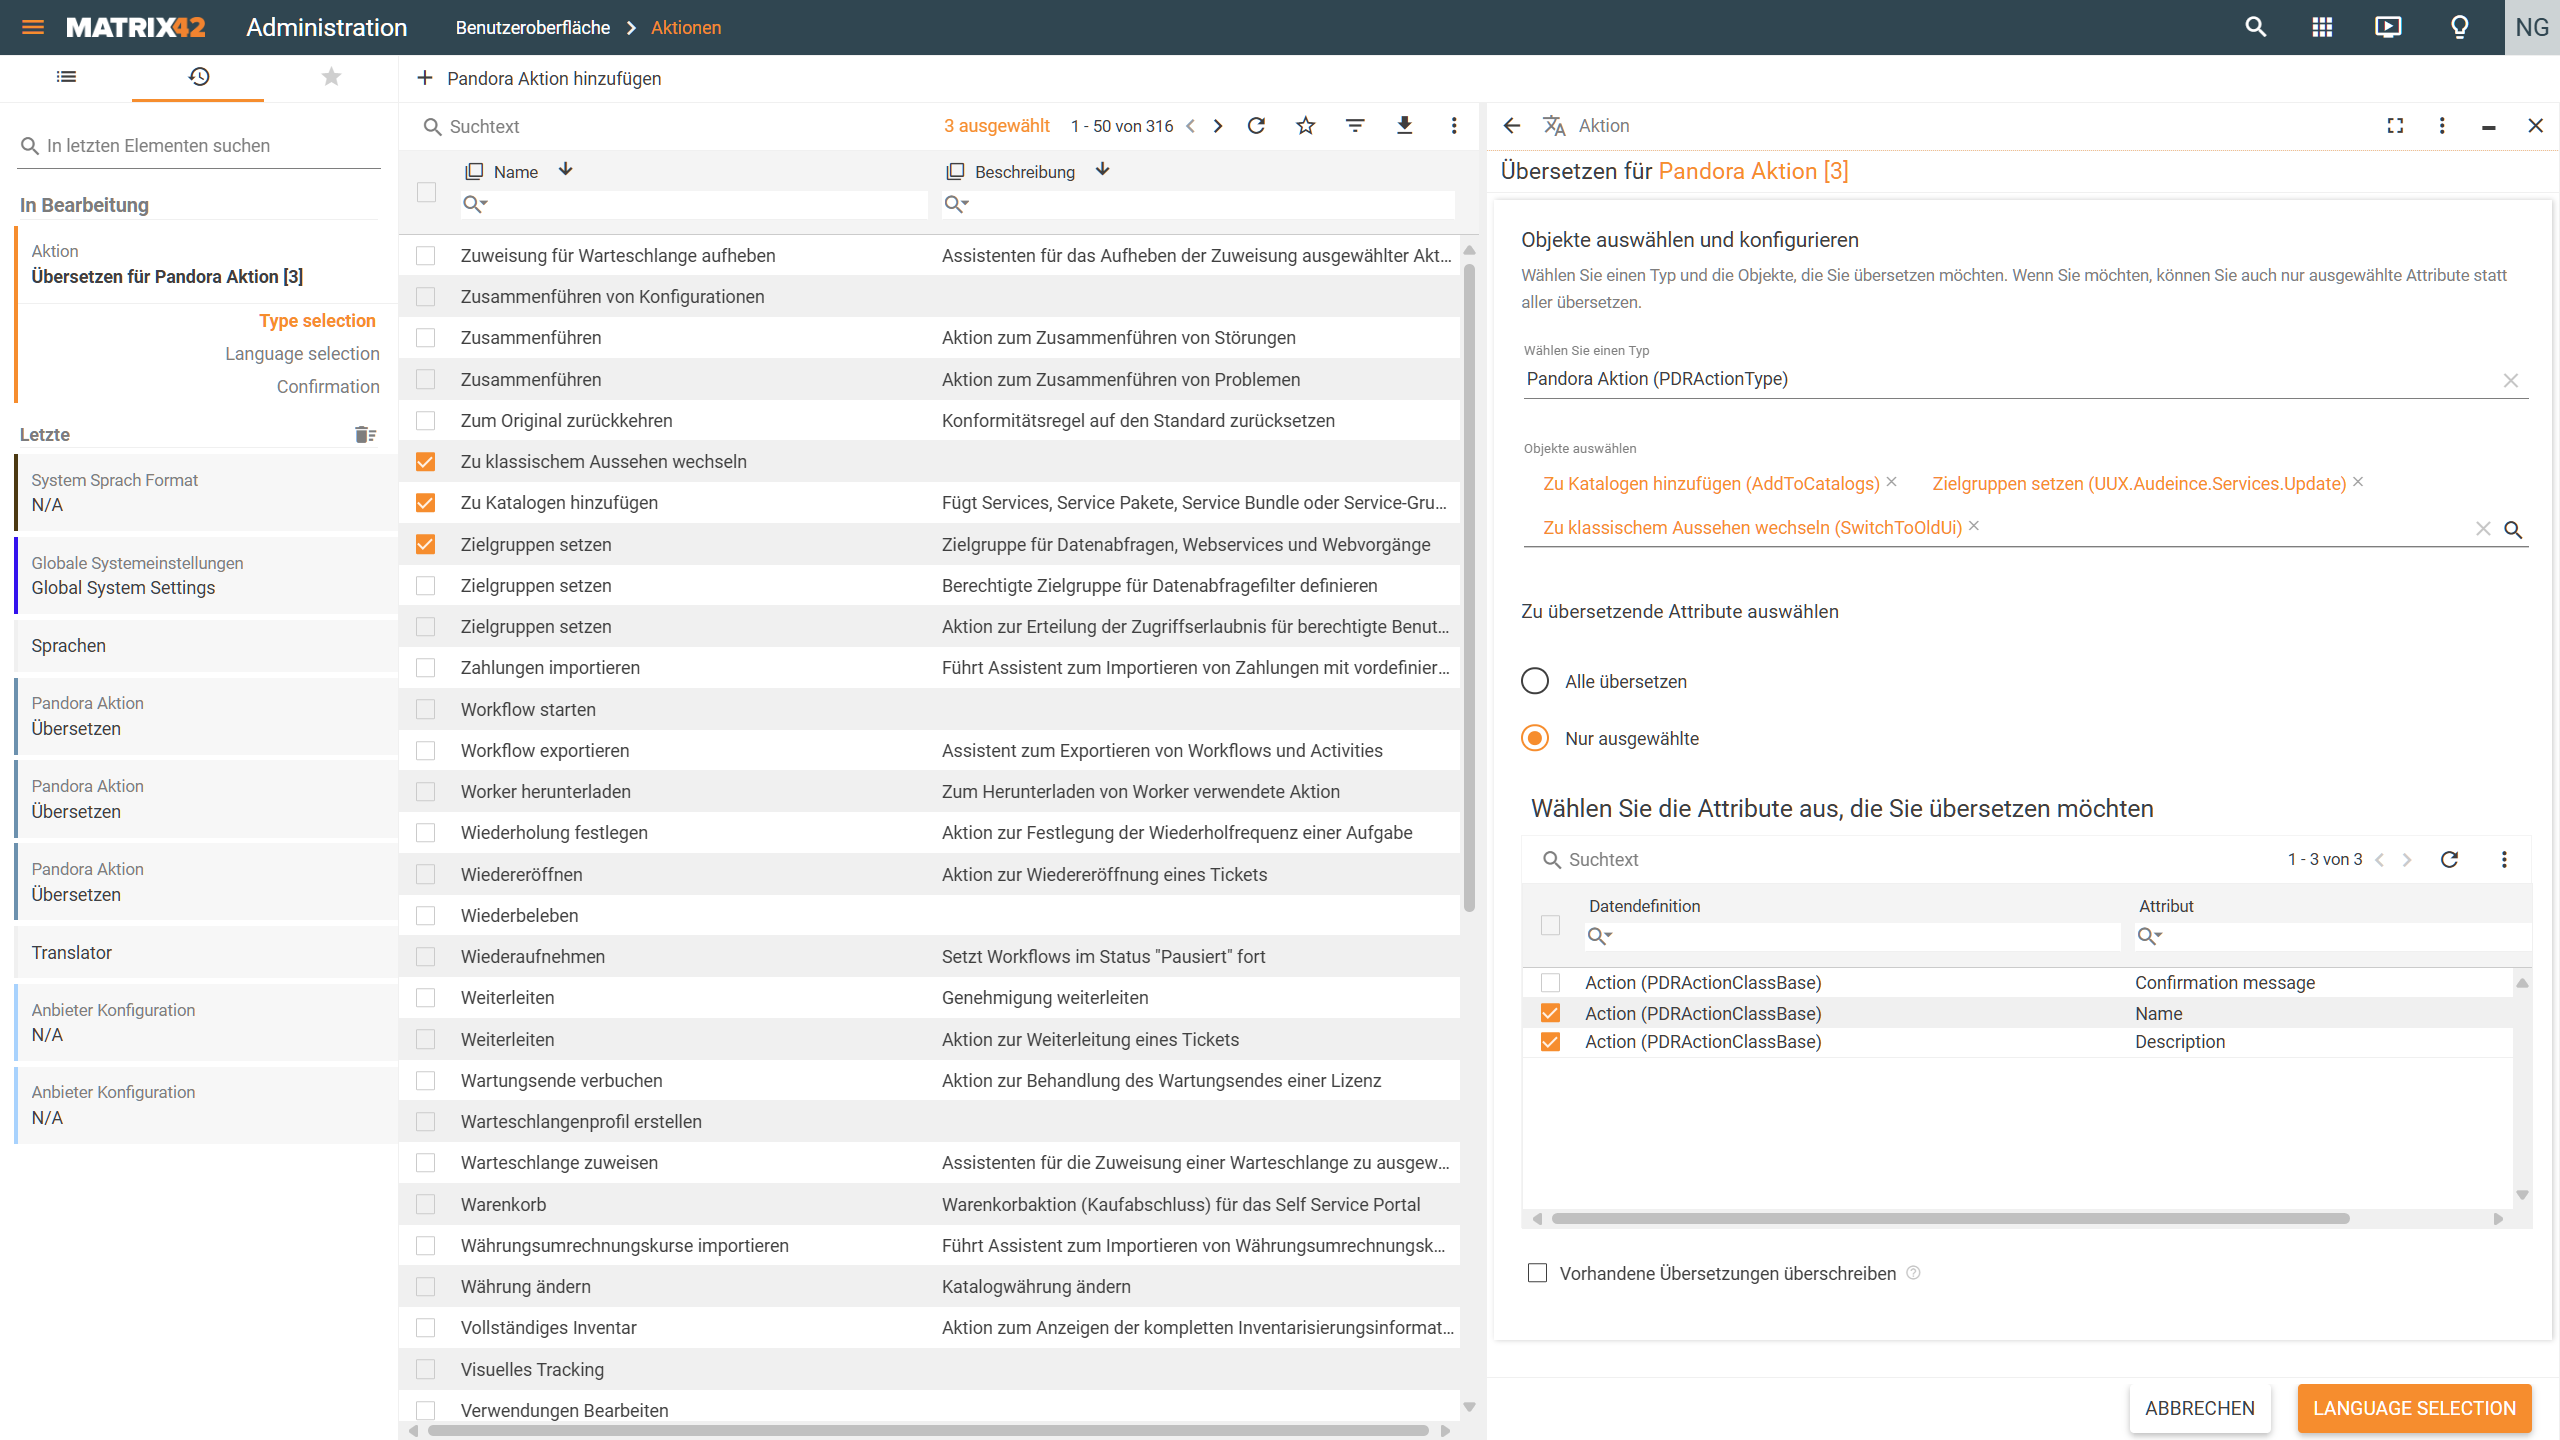Open NG user profile avatar
Screen dimensions: 2560x1440
2531,27
